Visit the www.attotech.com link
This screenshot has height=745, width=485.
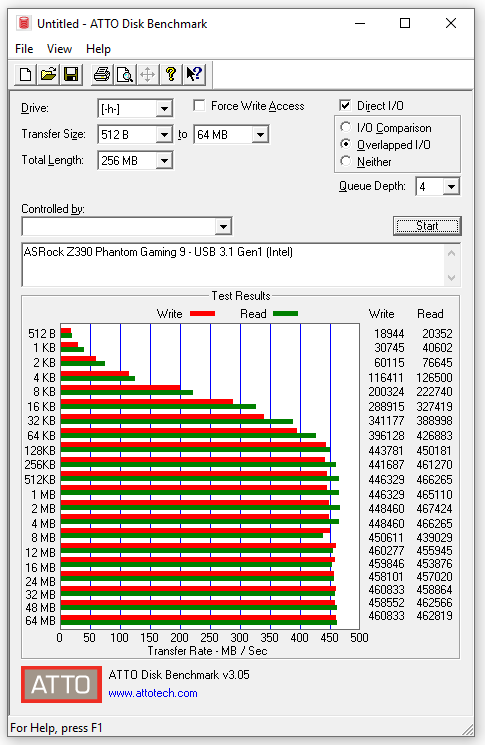coord(153,693)
